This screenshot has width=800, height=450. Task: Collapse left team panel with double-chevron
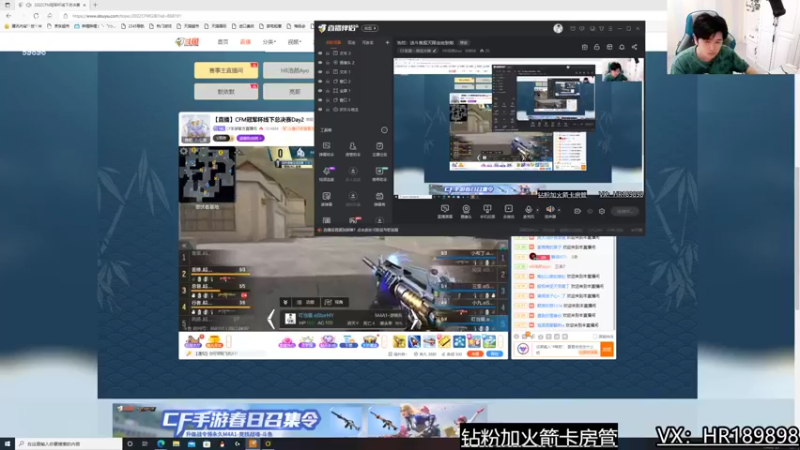[184, 246]
